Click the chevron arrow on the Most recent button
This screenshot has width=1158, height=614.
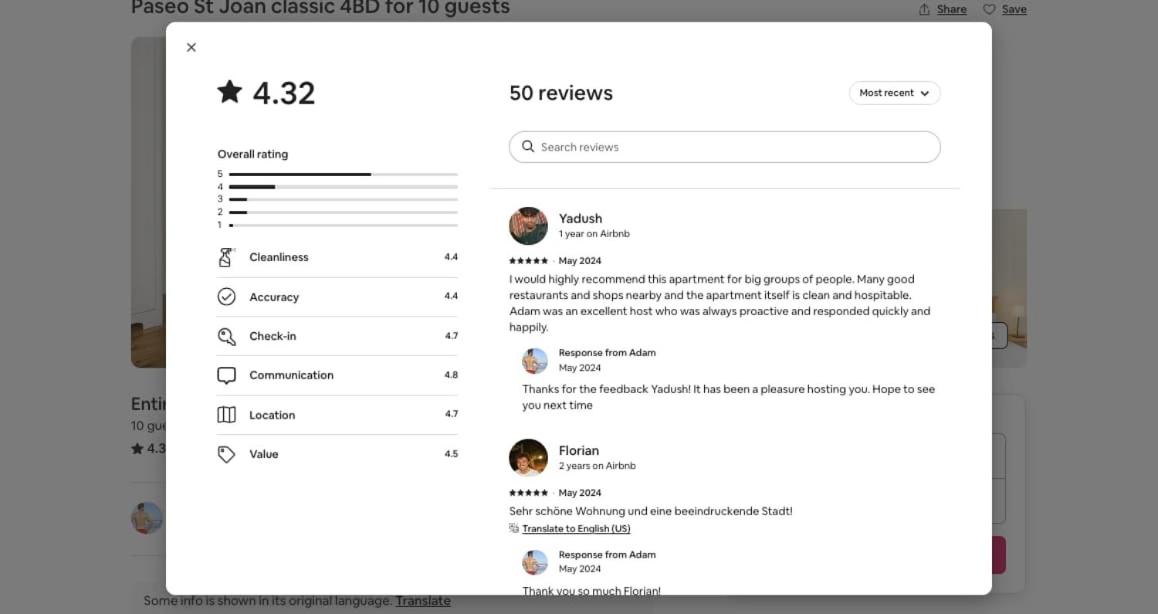(925, 93)
